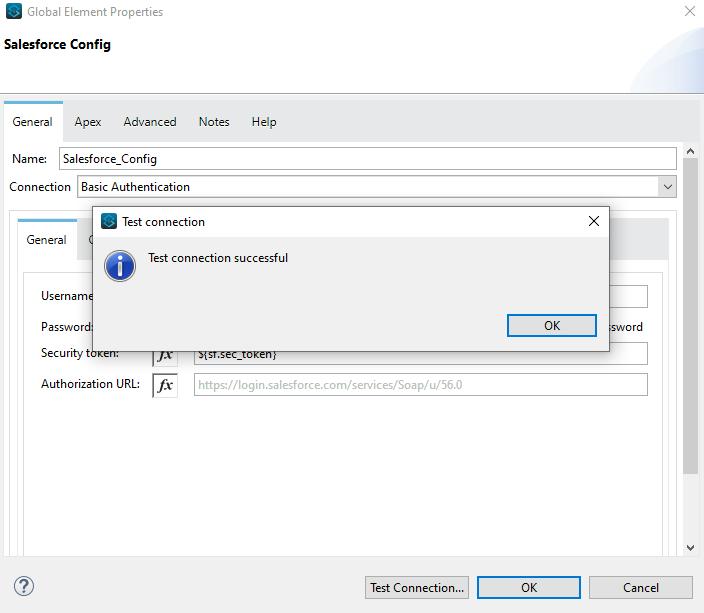Click the Authorization URL label
This screenshot has width=704, height=613.
coord(90,384)
